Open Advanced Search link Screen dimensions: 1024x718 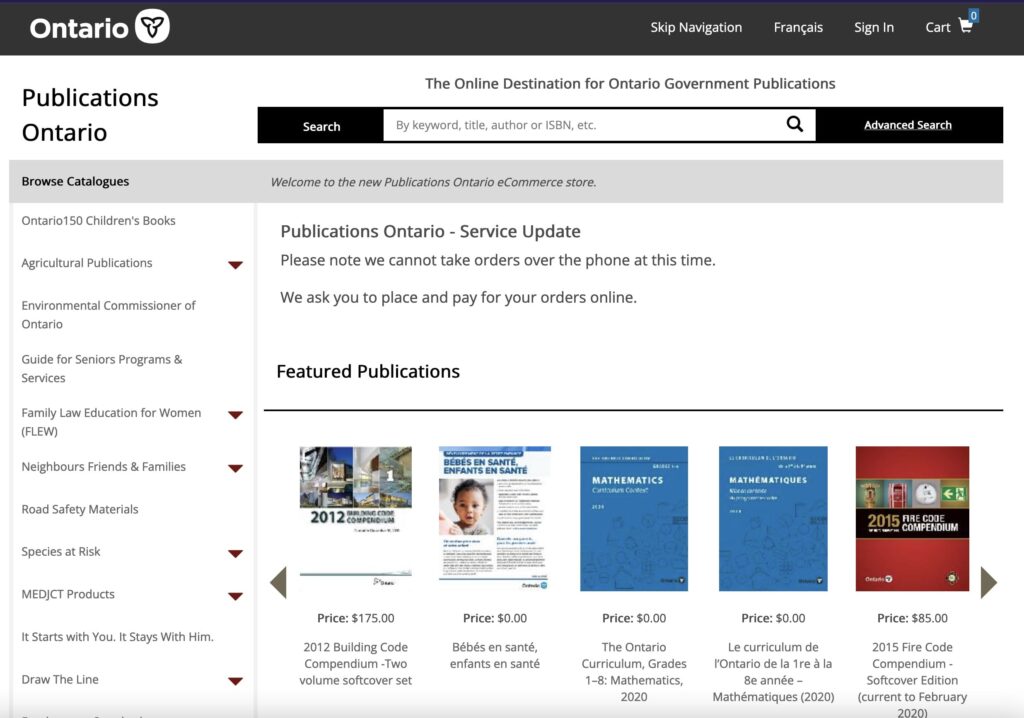(x=908, y=125)
